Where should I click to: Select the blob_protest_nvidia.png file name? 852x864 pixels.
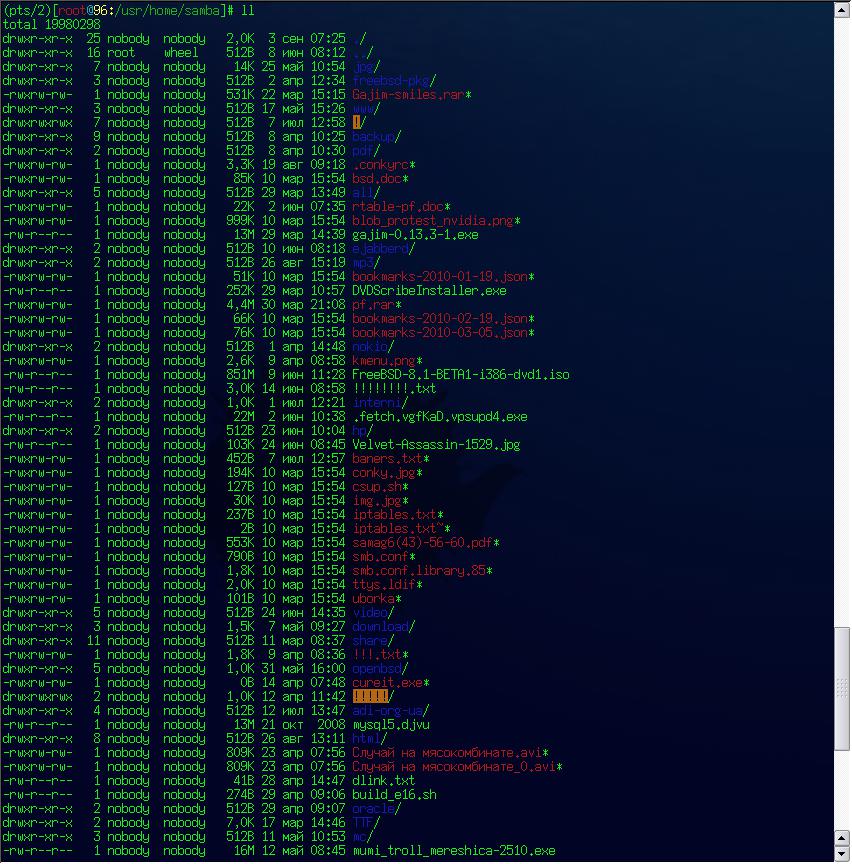pyautogui.click(x=433, y=220)
